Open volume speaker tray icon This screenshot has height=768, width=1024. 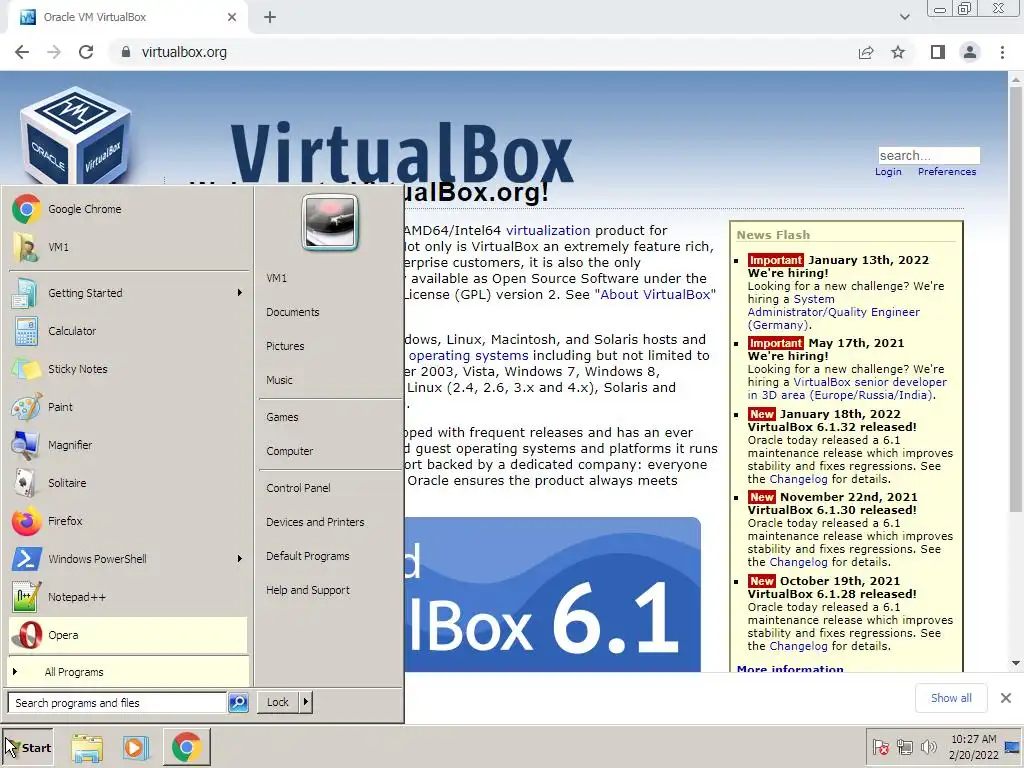(x=928, y=747)
